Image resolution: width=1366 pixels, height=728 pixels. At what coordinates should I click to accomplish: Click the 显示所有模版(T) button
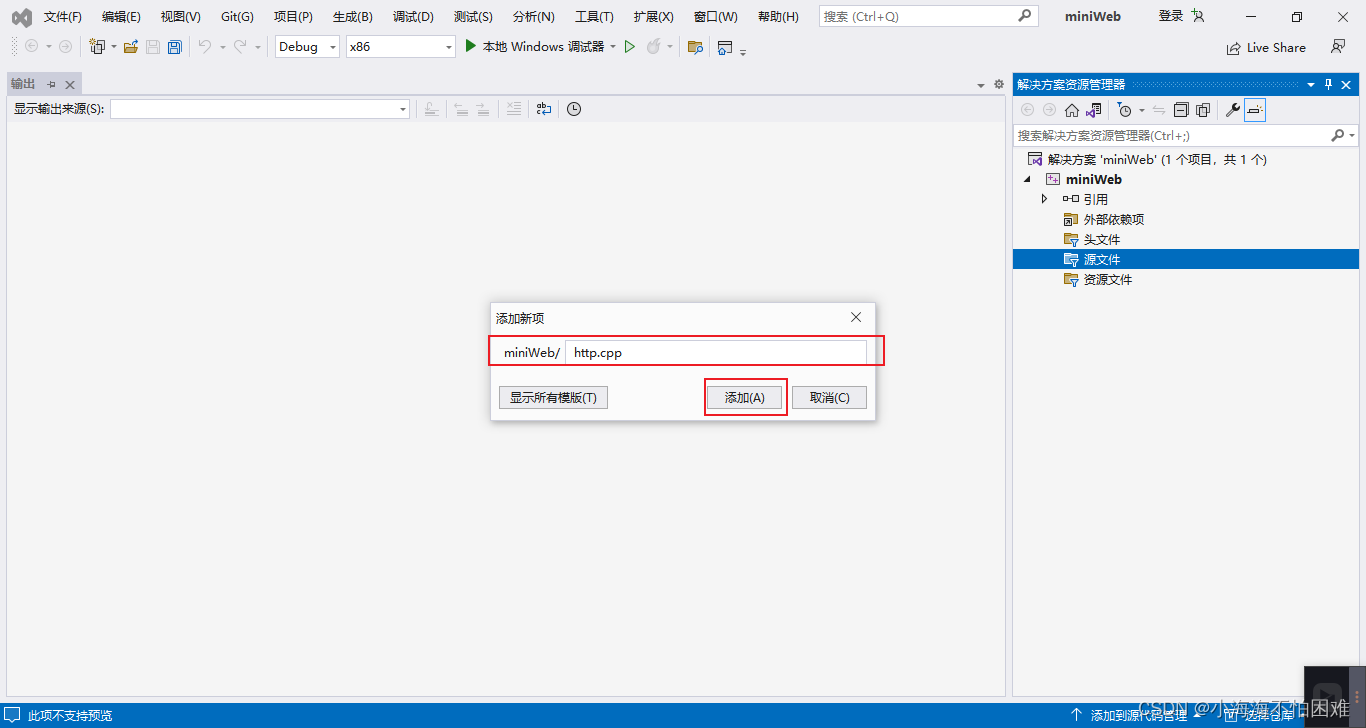tap(553, 397)
